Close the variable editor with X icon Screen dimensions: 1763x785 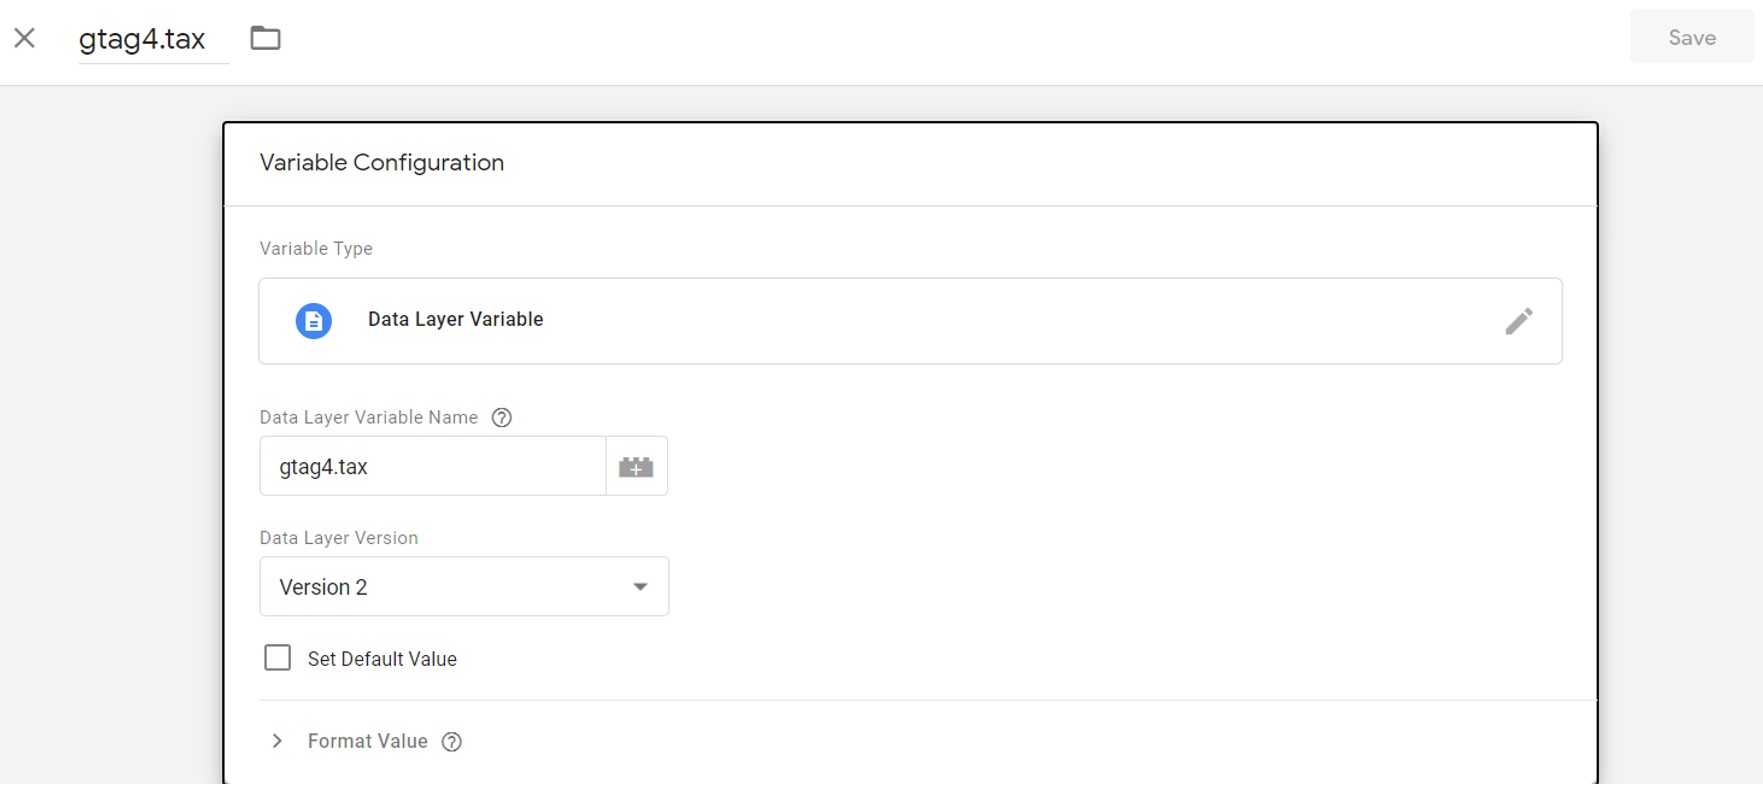(x=25, y=38)
